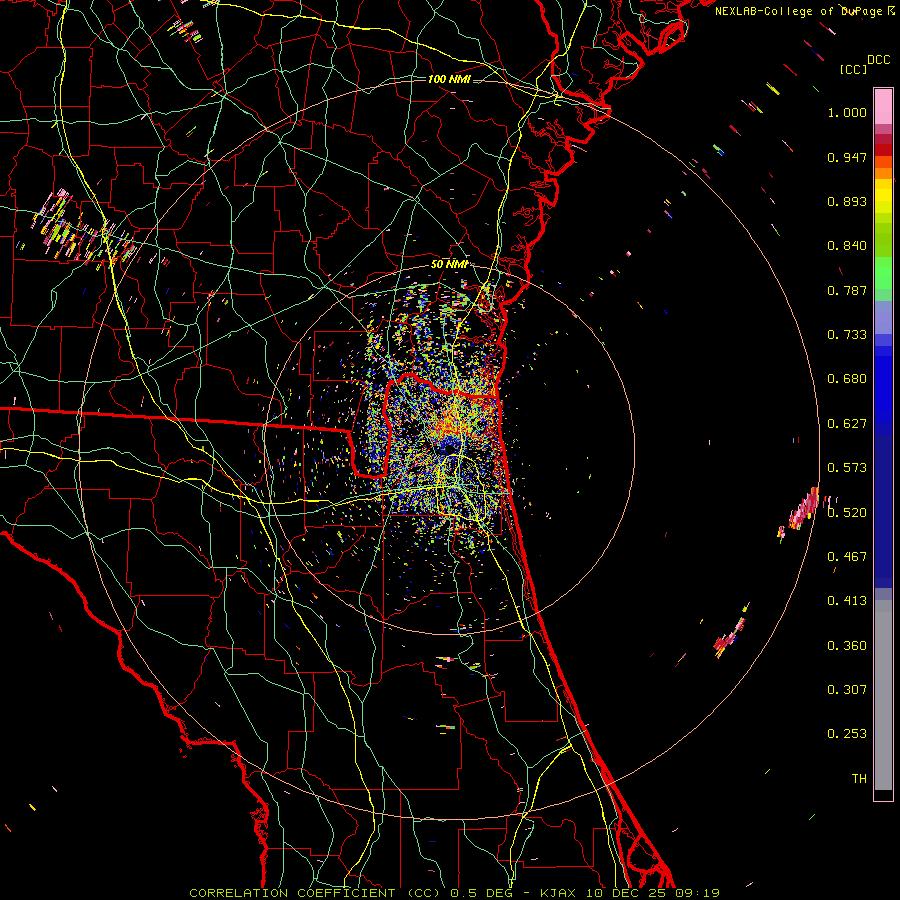Click the 0.627 legend value

click(x=847, y=424)
